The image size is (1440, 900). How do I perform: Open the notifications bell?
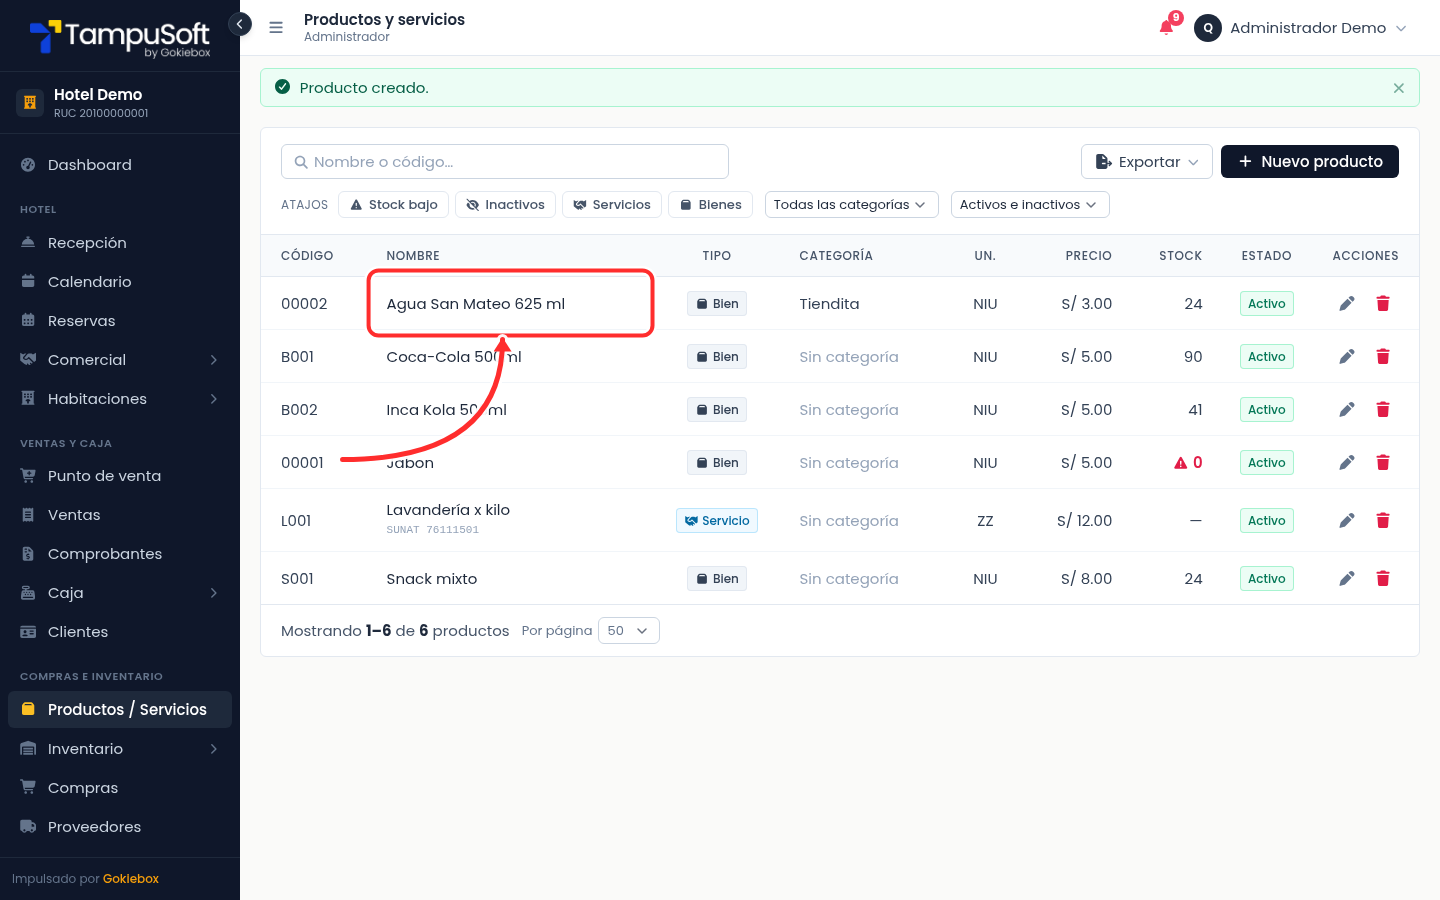pyautogui.click(x=1167, y=27)
